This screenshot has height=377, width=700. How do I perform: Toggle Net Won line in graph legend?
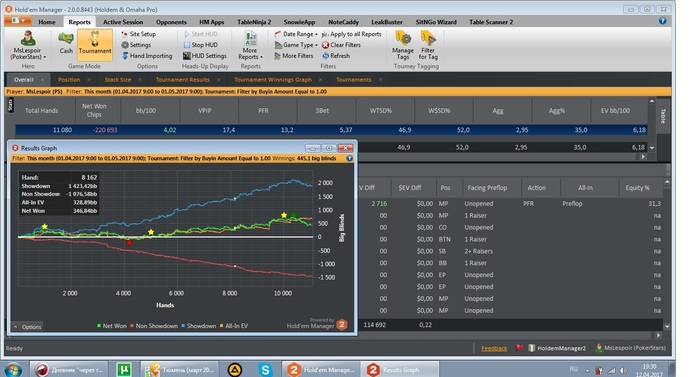(x=112, y=326)
